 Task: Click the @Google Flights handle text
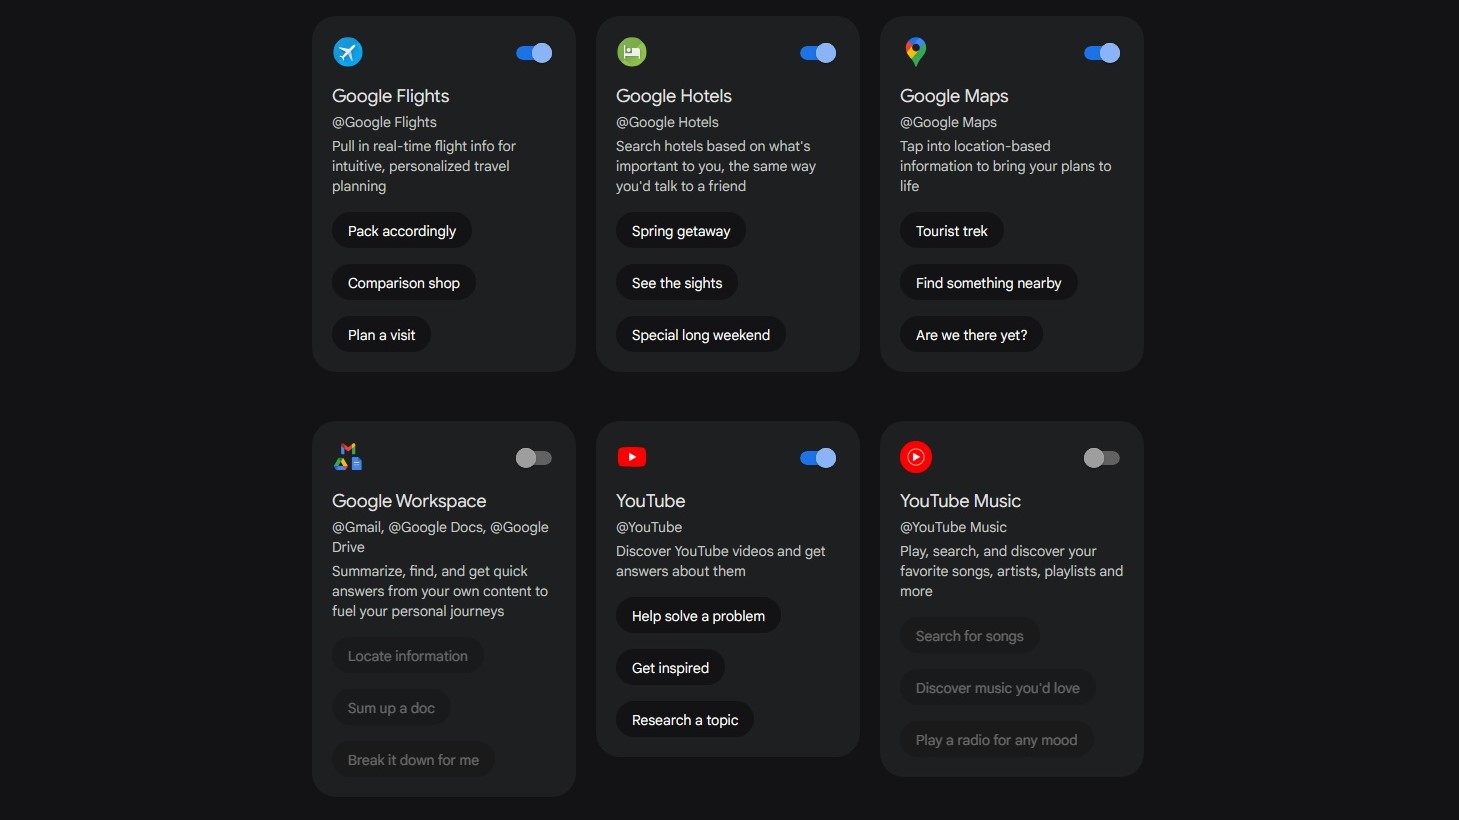click(x=384, y=122)
